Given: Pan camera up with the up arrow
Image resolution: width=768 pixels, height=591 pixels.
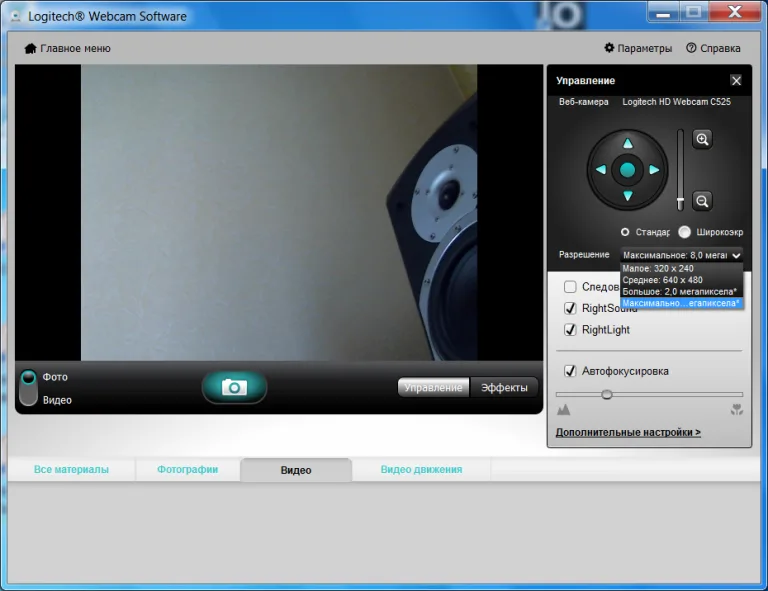Looking at the screenshot, I should 627,143.
